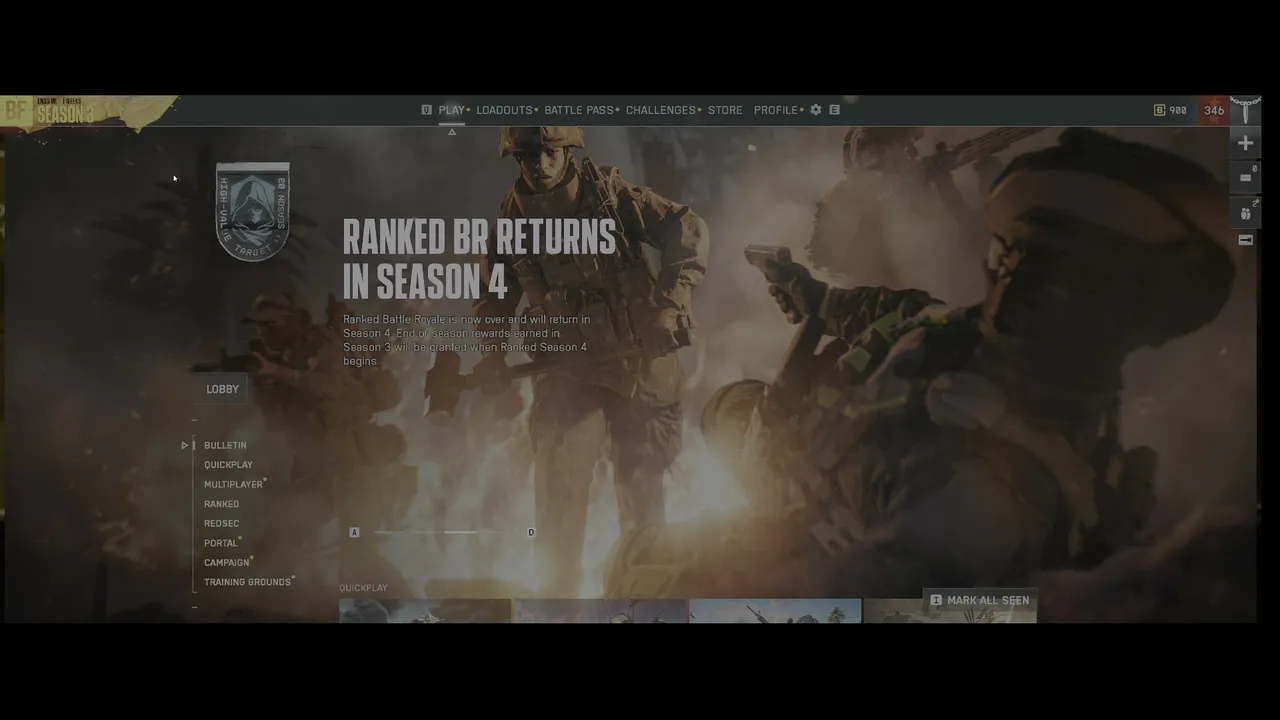Open the PLAY tab
The height and width of the screenshot is (720, 1280).
click(451, 110)
